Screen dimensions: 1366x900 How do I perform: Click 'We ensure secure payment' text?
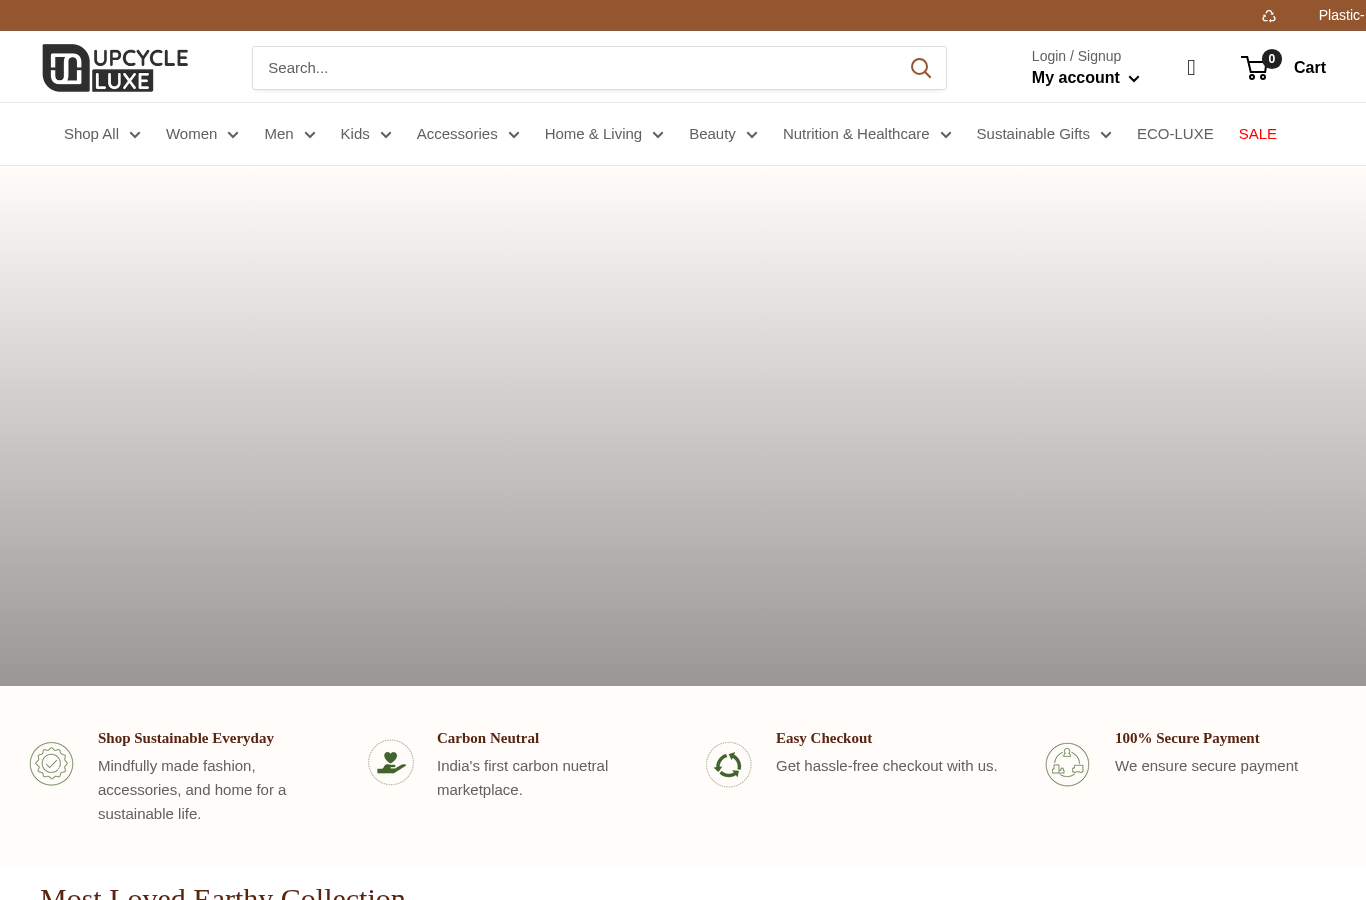coord(1206,766)
